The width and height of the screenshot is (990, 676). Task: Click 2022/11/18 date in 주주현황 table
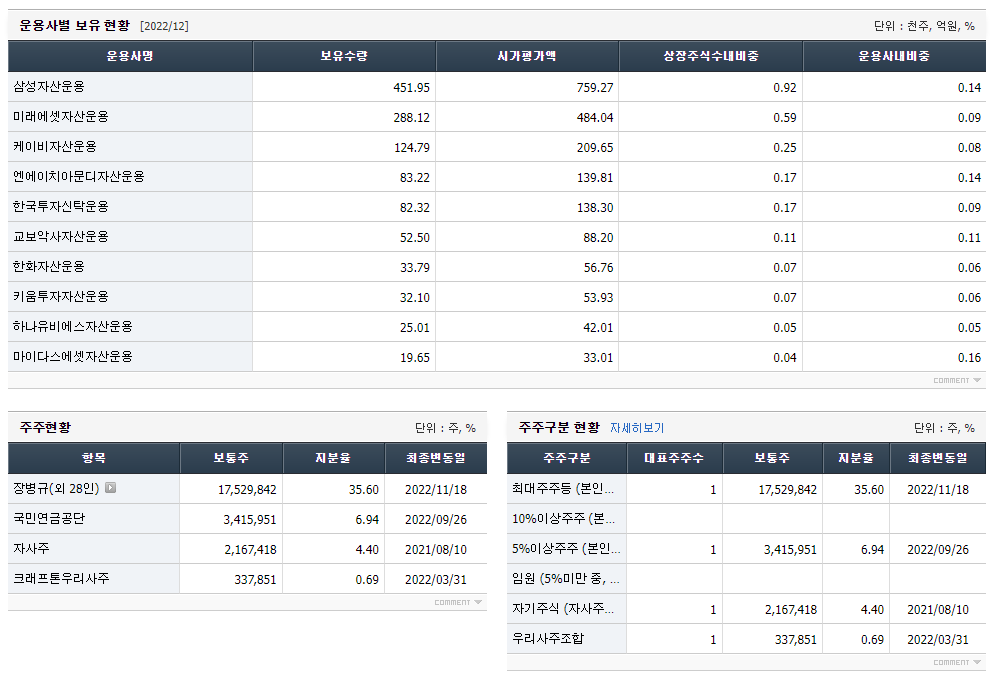(436, 490)
